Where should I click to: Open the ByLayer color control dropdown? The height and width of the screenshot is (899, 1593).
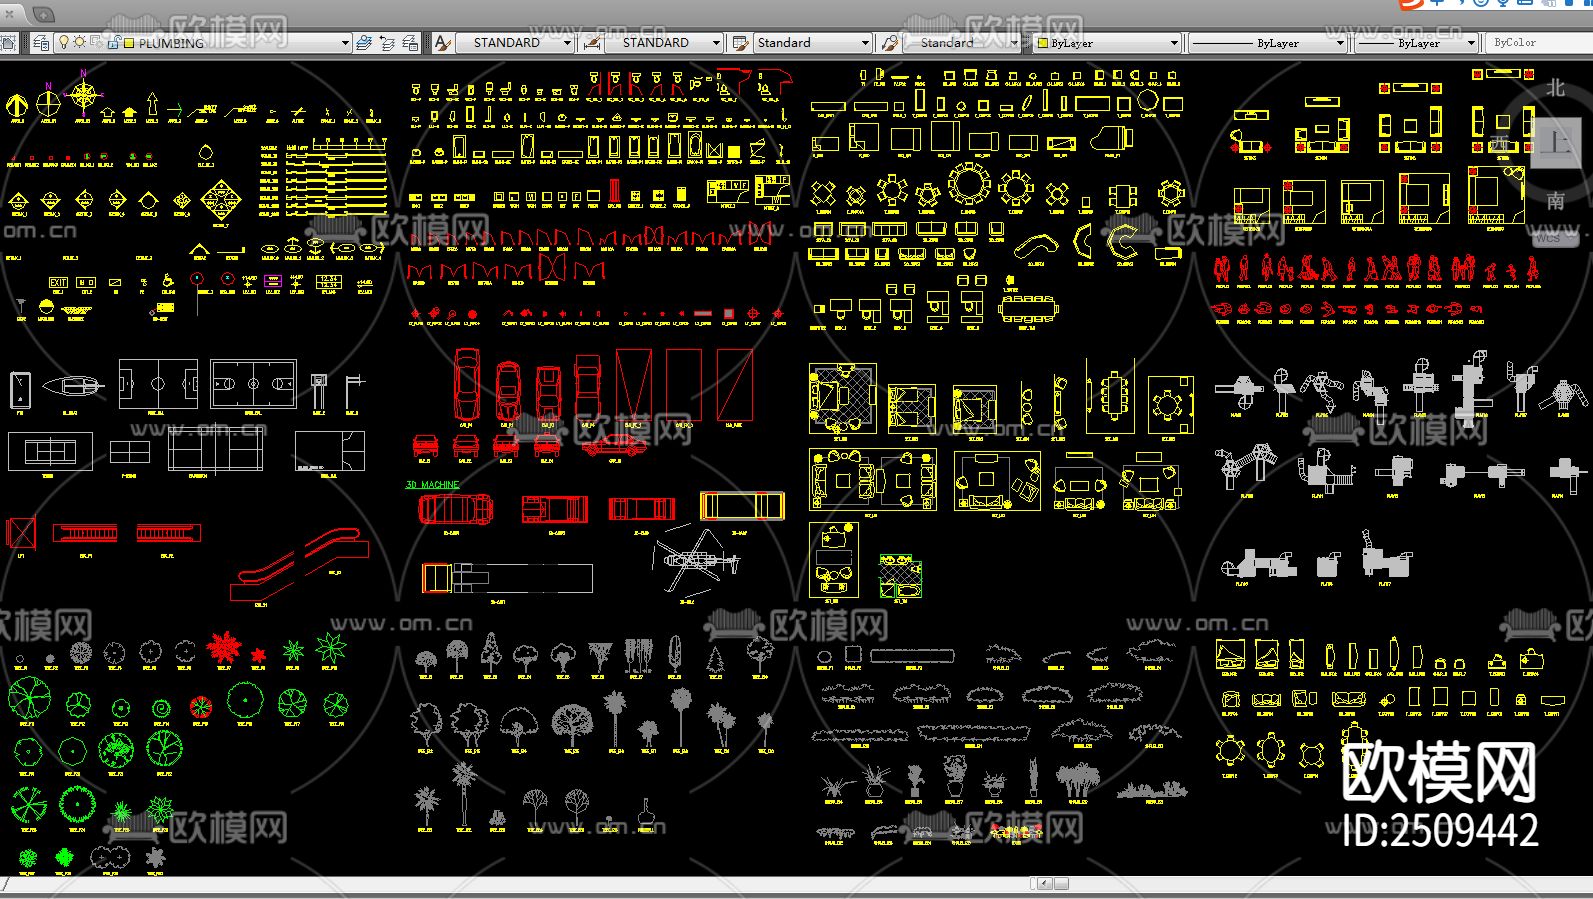1174,43
